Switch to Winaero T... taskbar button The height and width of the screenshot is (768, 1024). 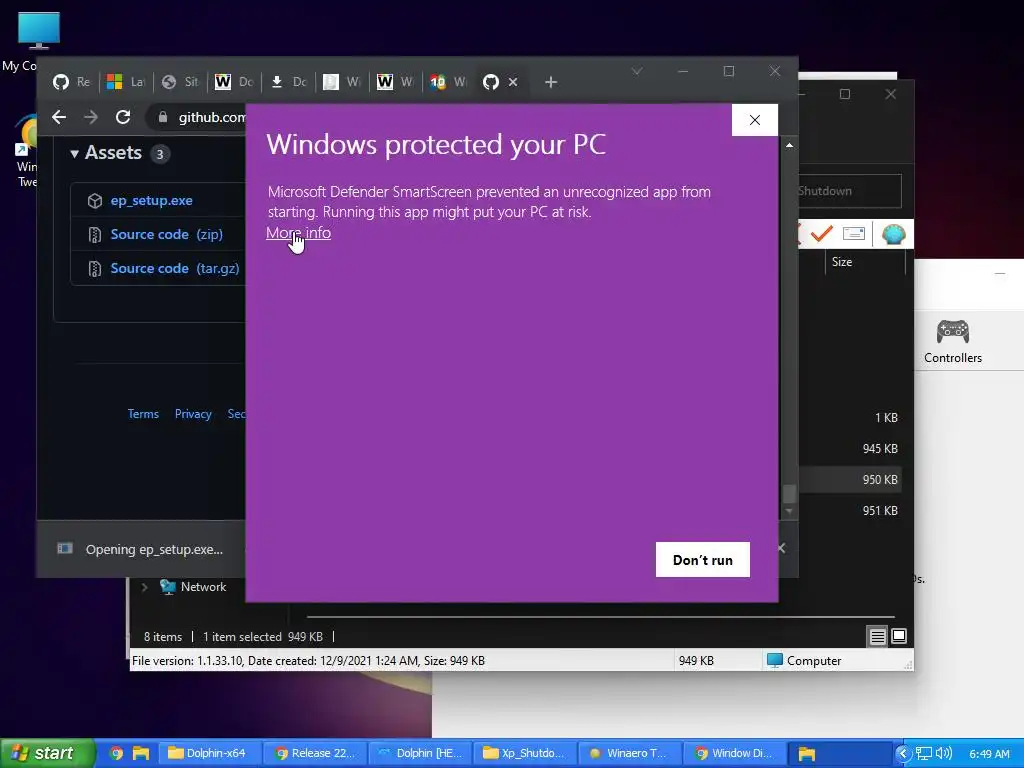coord(631,753)
